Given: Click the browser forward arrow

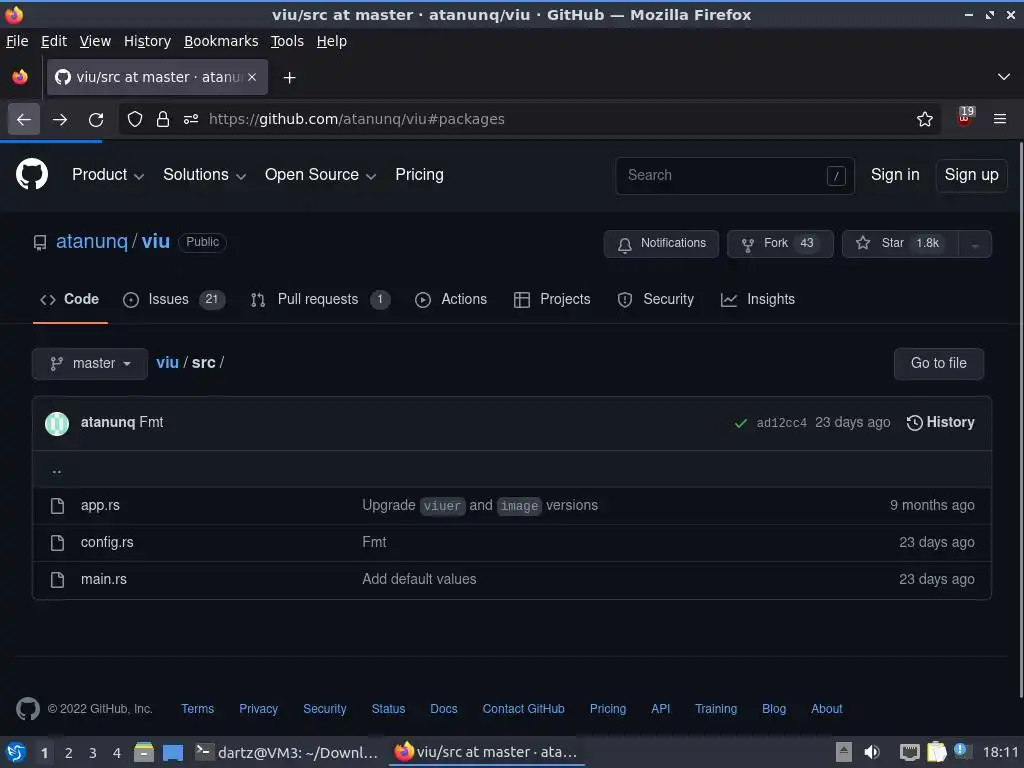Looking at the screenshot, I should point(60,119).
